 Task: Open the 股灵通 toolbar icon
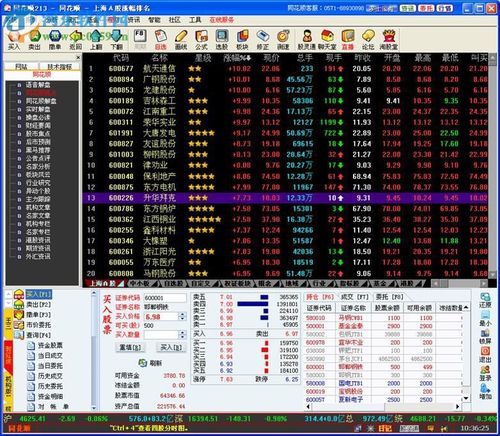coord(307,39)
